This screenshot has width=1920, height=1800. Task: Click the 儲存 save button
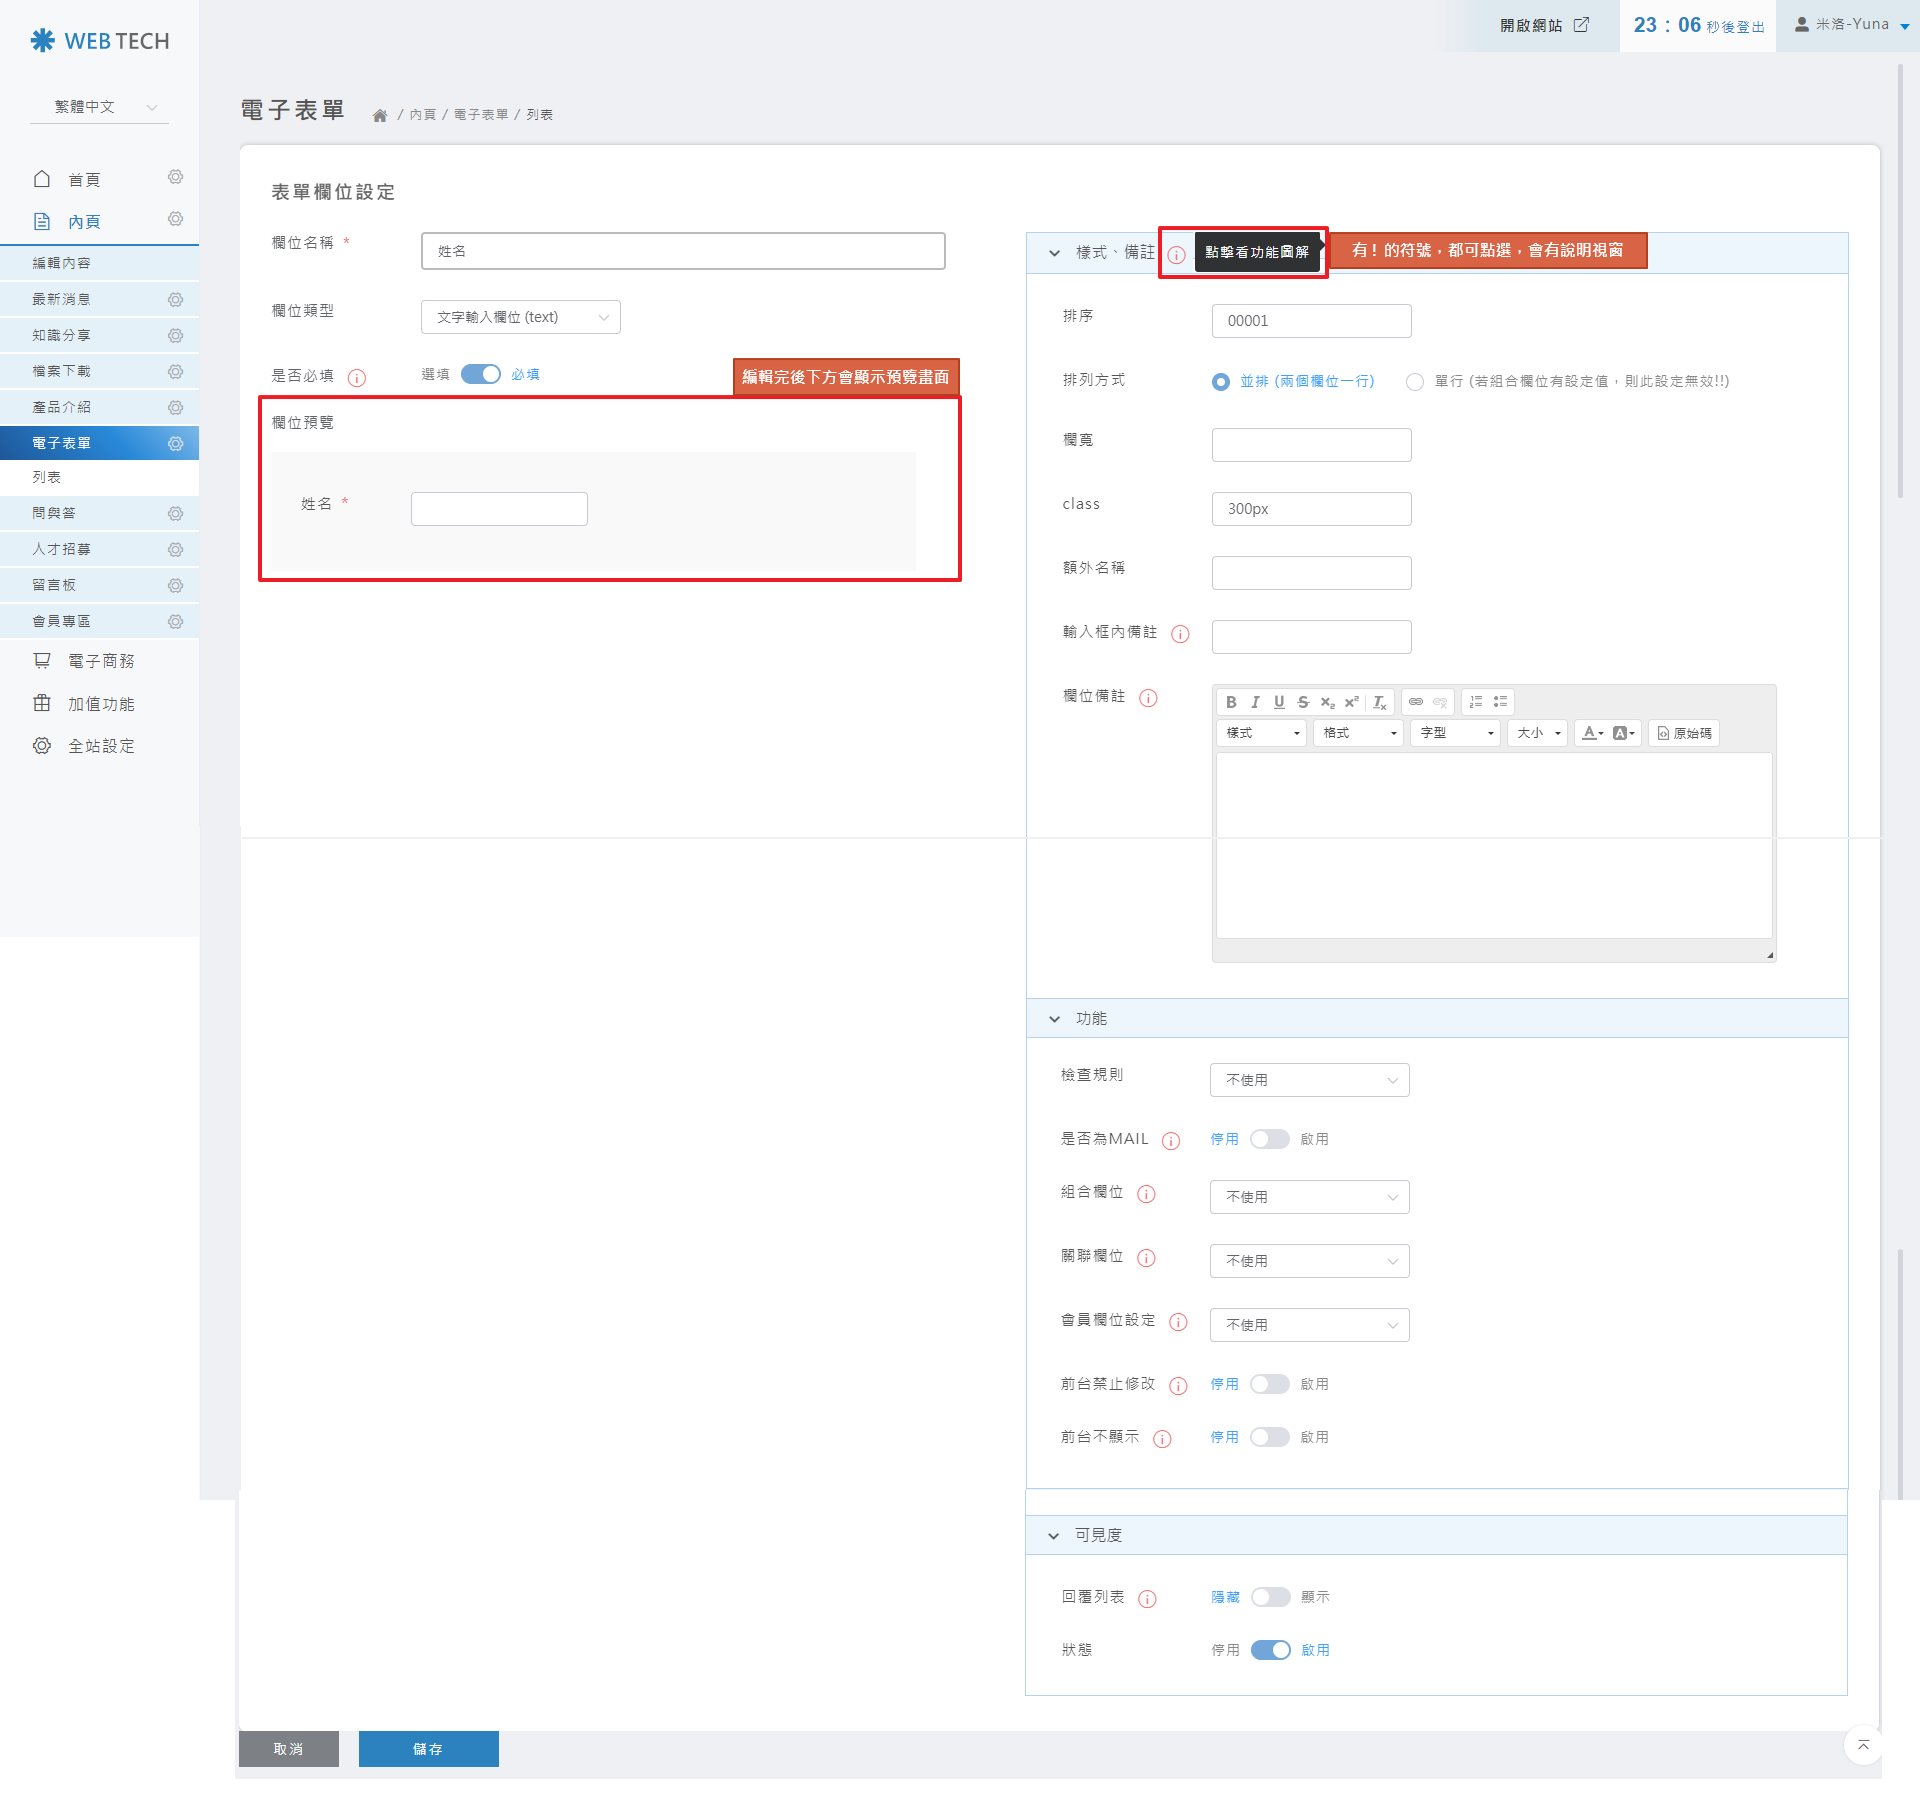coord(428,1749)
